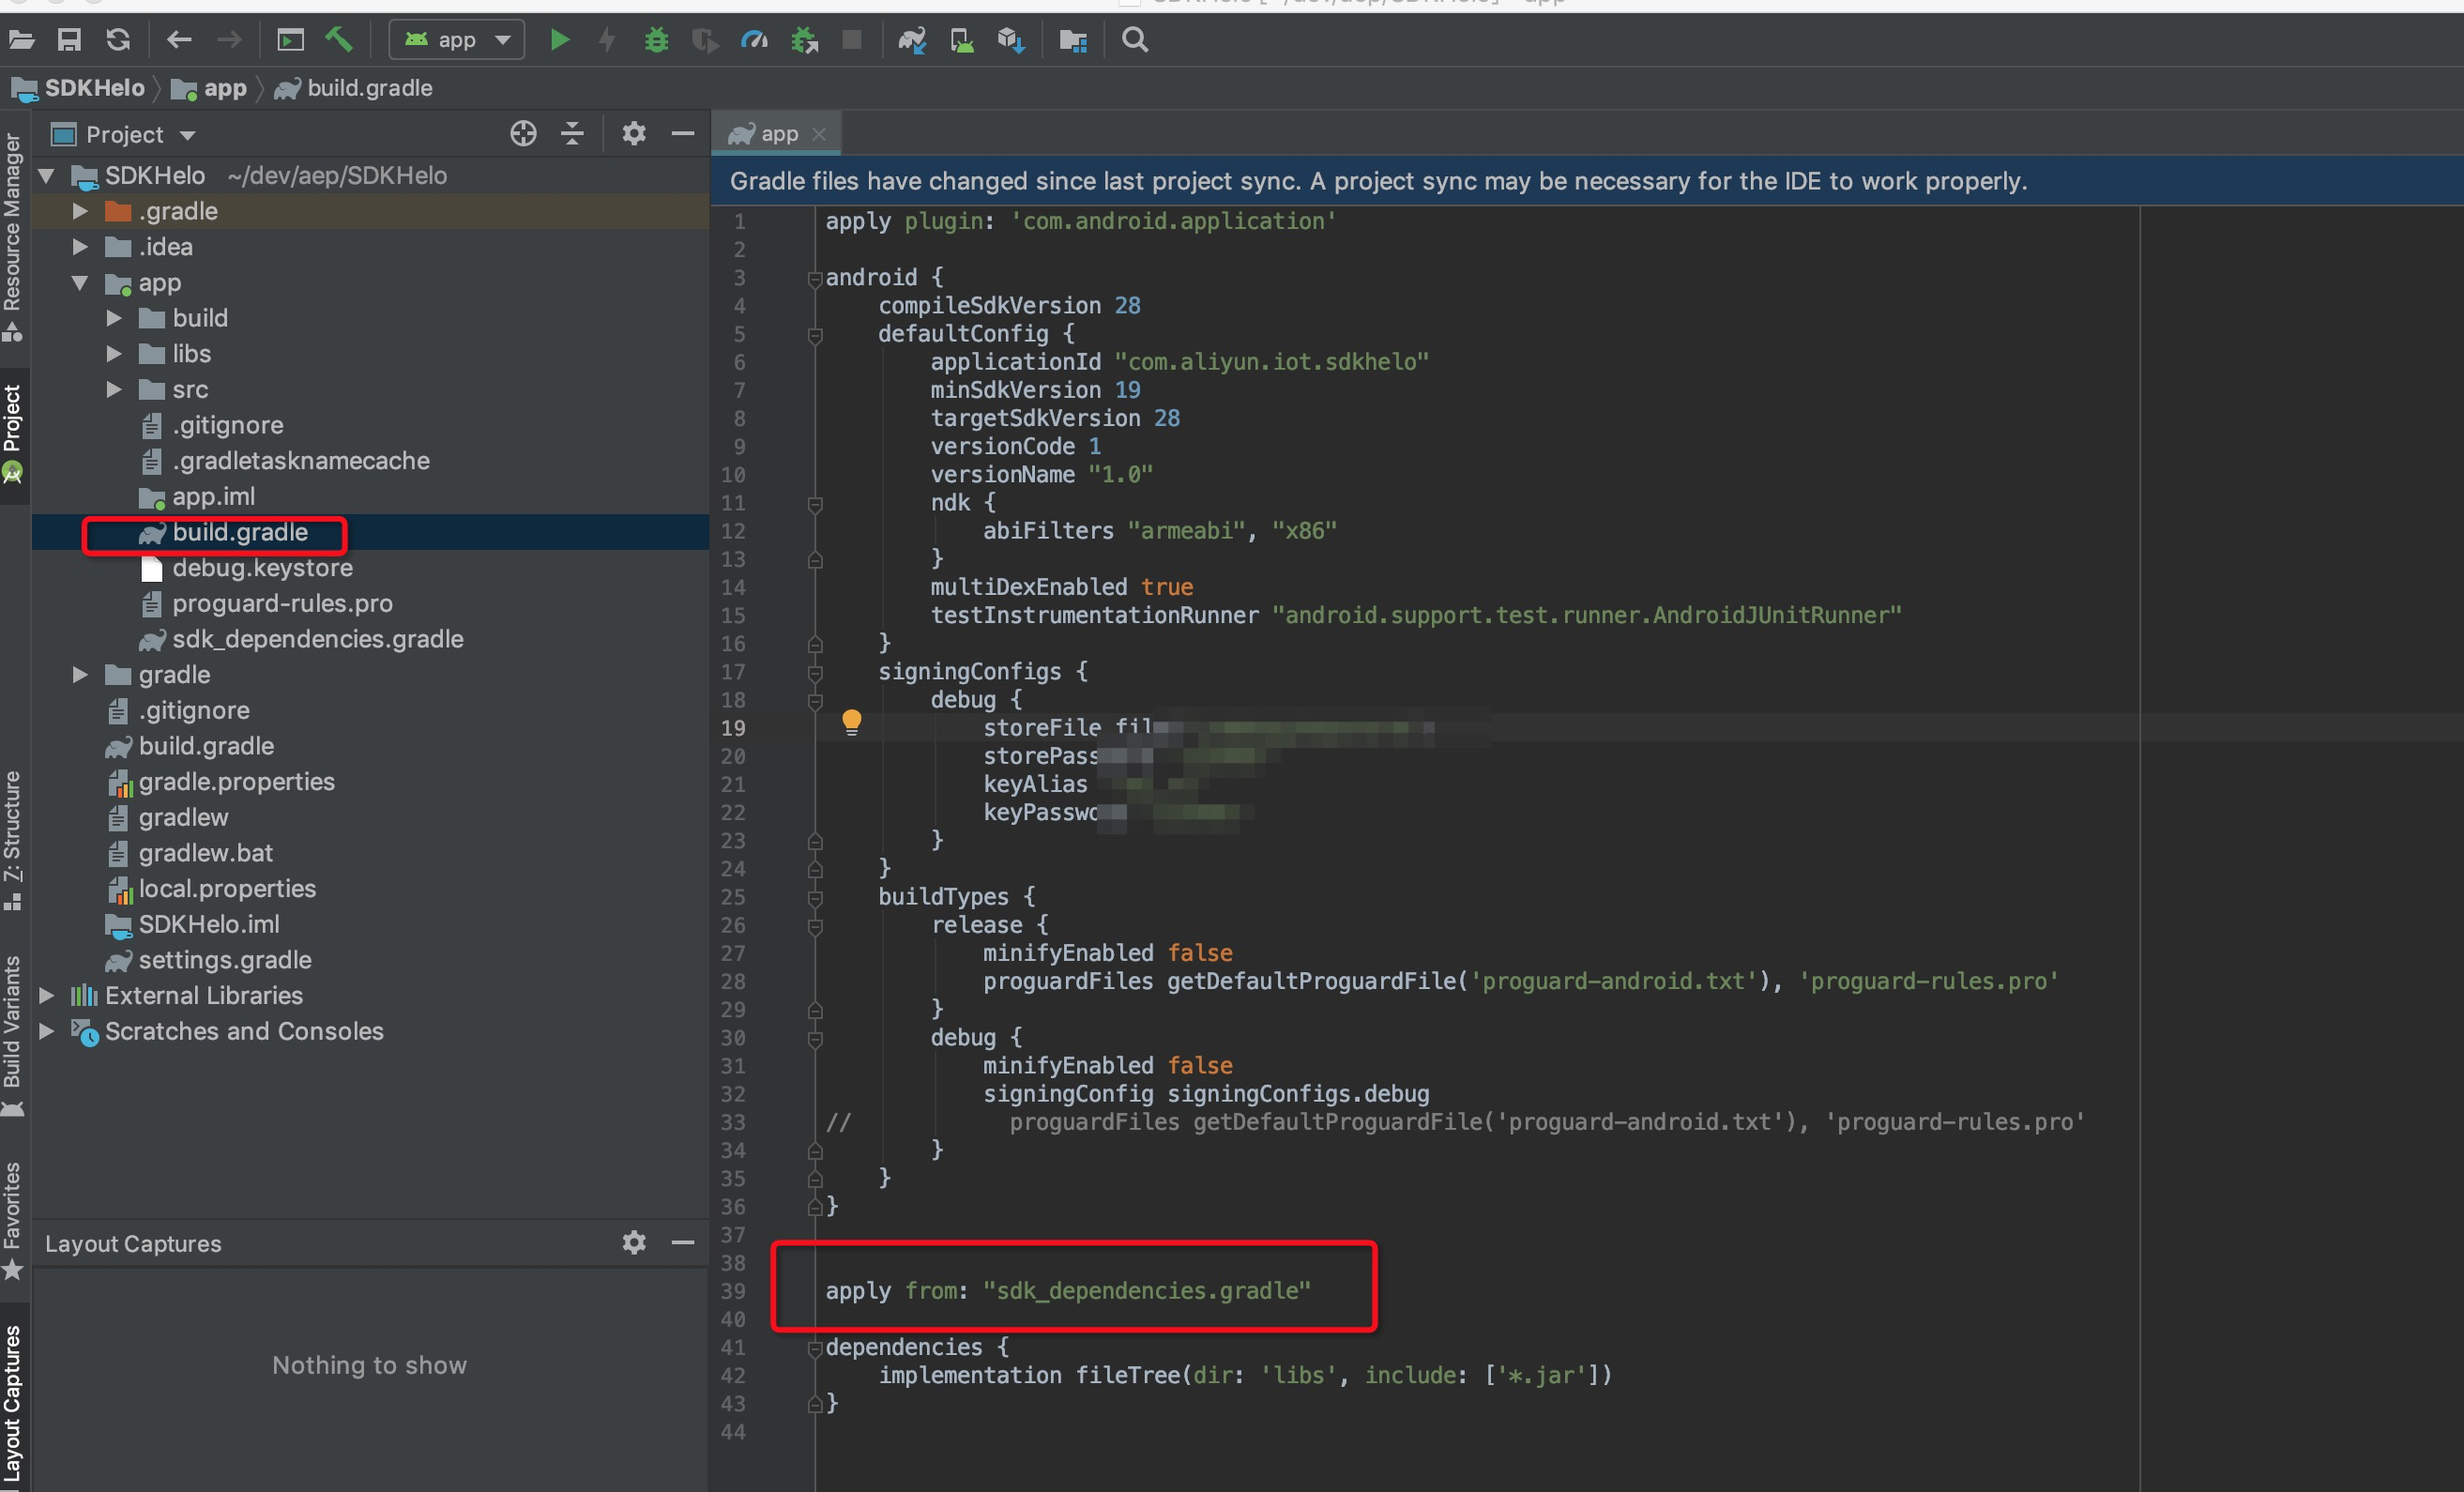The width and height of the screenshot is (2464, 1492).
Task: Hide Layout Captures panel minus icon
Action: [x=683, y=1243]
